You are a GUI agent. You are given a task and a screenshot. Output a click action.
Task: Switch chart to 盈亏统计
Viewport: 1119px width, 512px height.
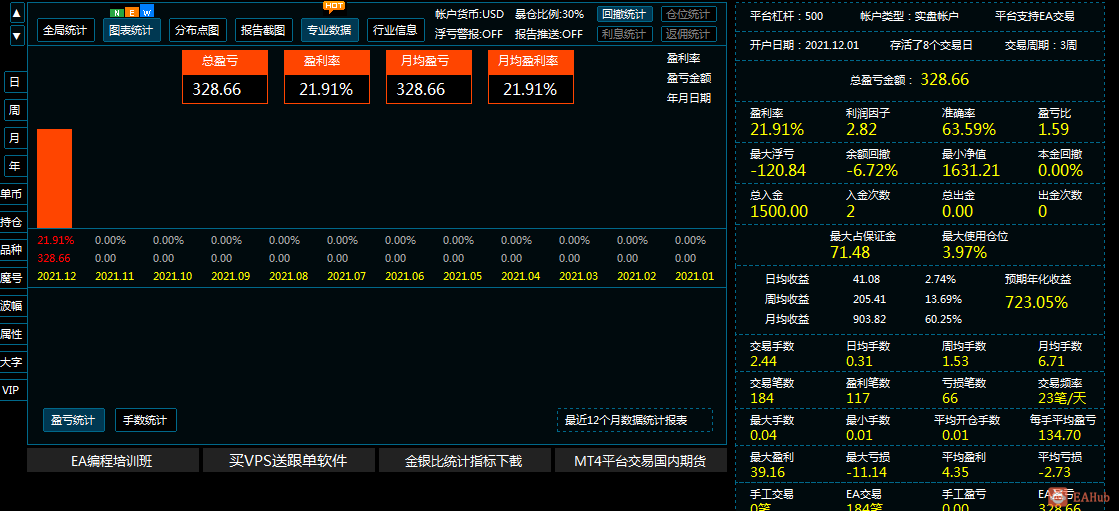(74, 420)
